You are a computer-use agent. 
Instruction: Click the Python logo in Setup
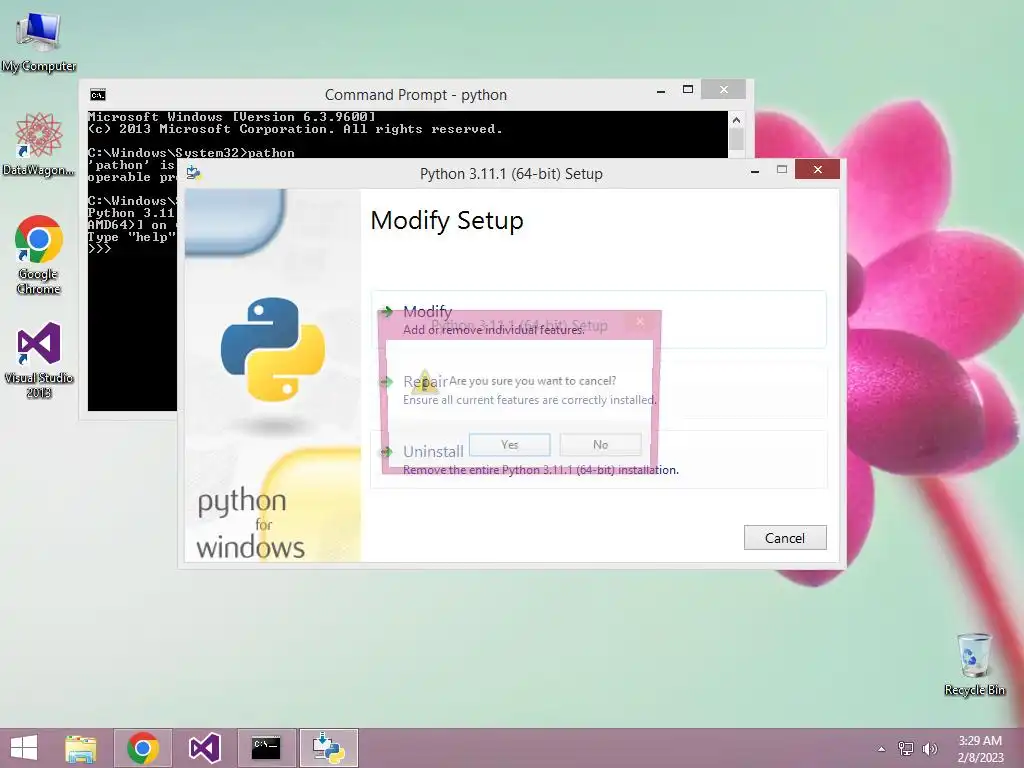pyautogui.click(x=272, y=349)
